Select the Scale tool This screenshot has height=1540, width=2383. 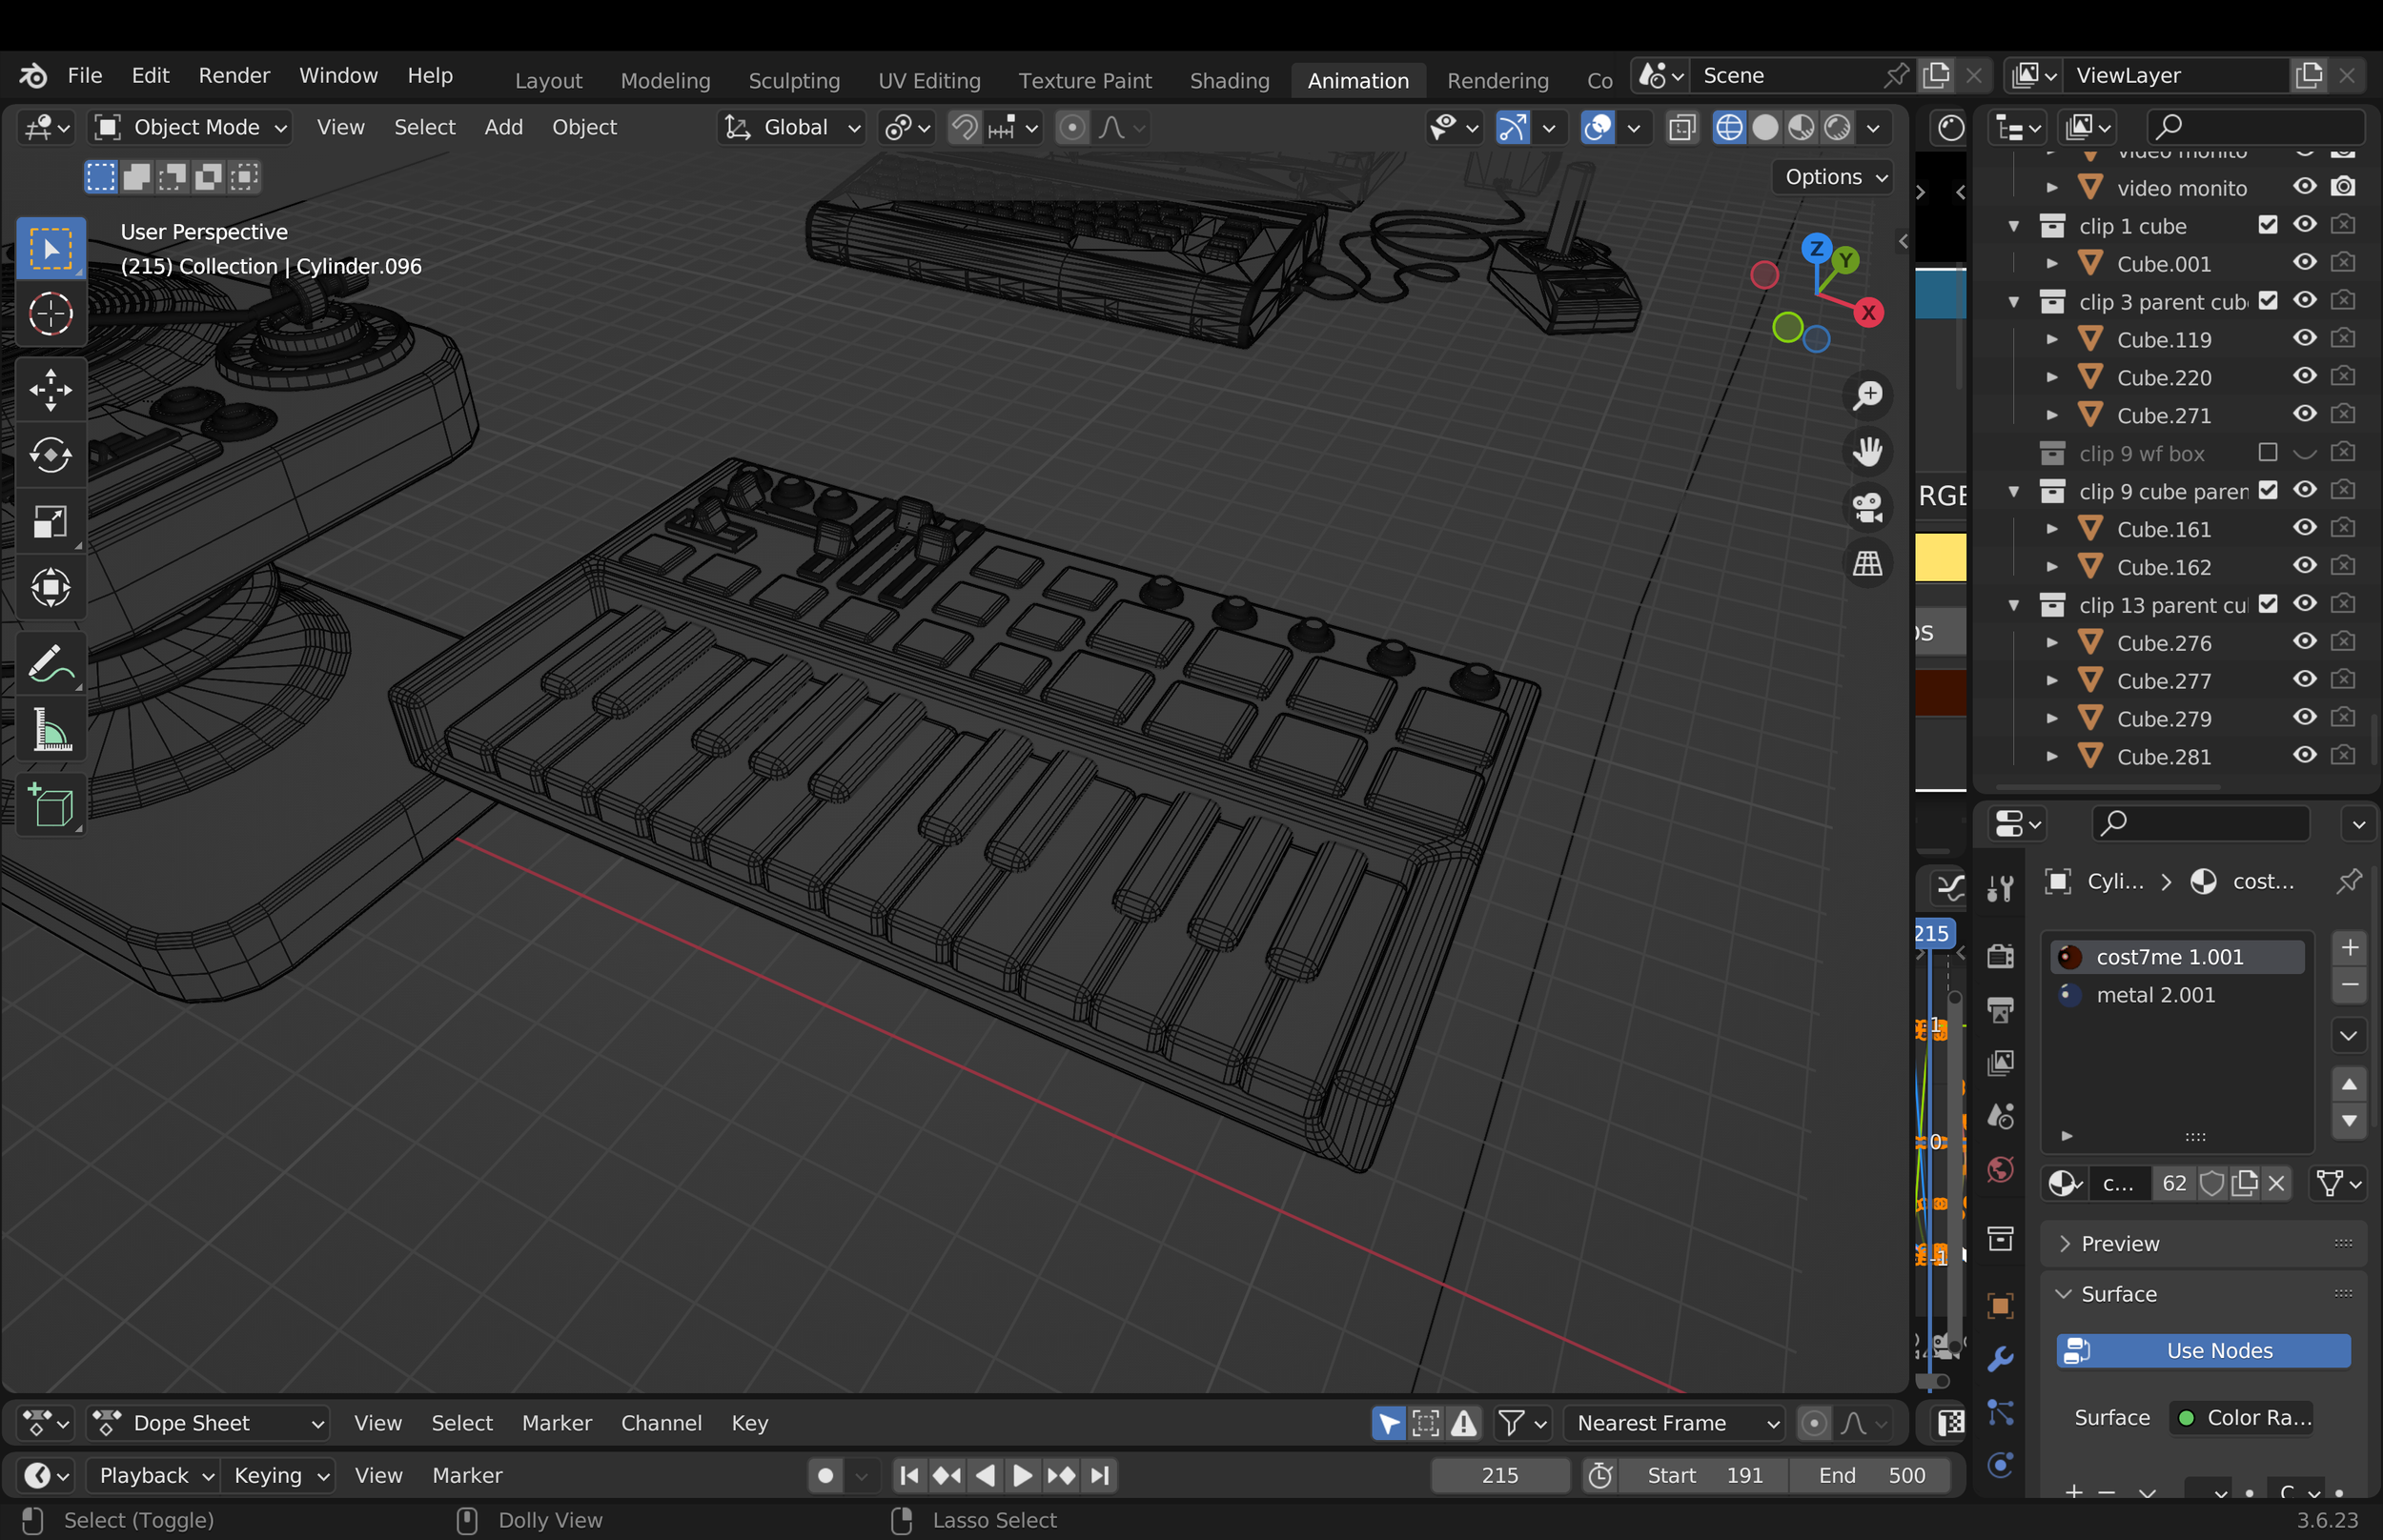[50, 522]
